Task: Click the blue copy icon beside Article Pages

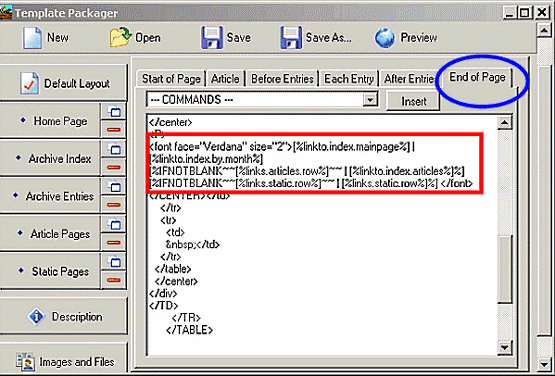Action: coord(114,224)
